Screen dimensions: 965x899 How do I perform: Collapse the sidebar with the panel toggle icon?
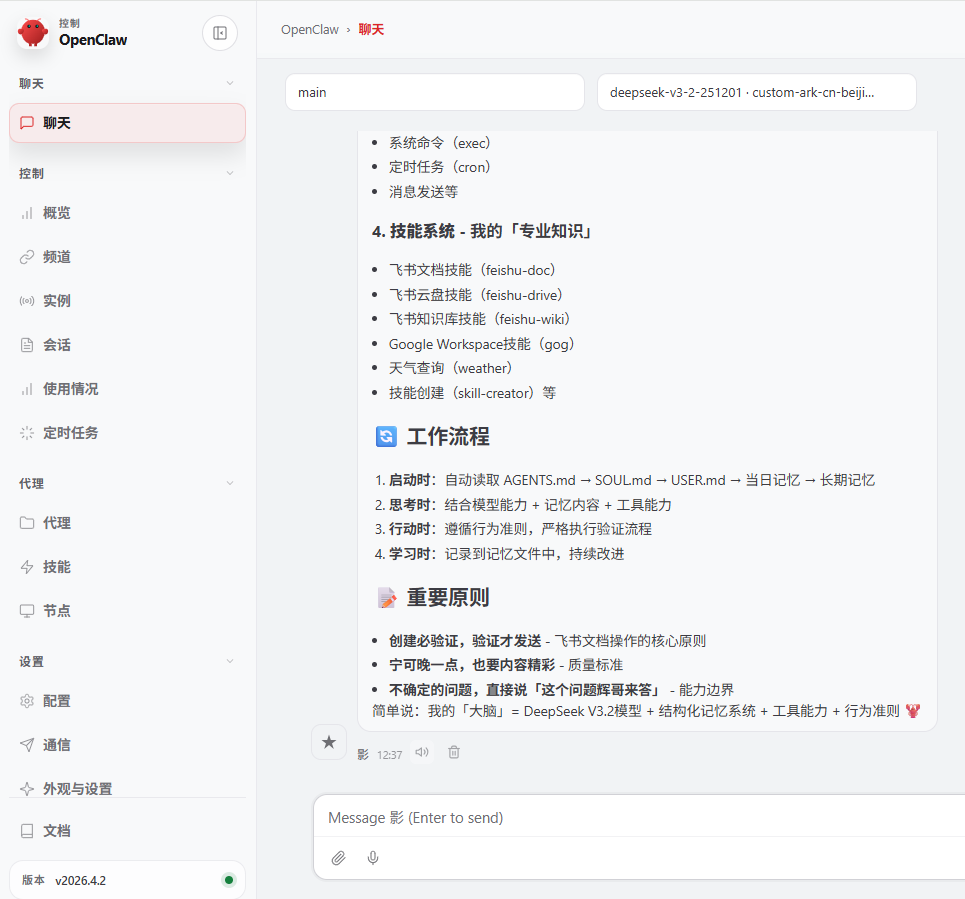pyautogui.click(x=219, y=33)
